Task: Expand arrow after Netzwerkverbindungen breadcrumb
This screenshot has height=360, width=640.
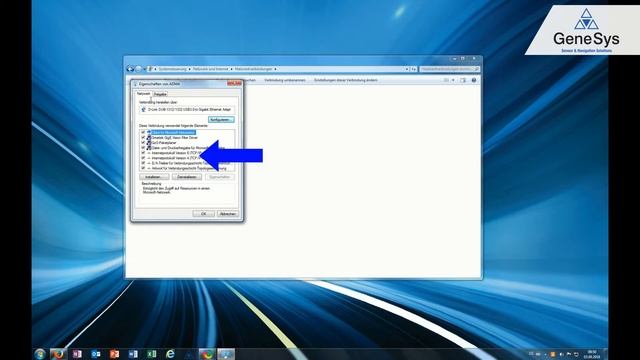Action: [276, 69]
